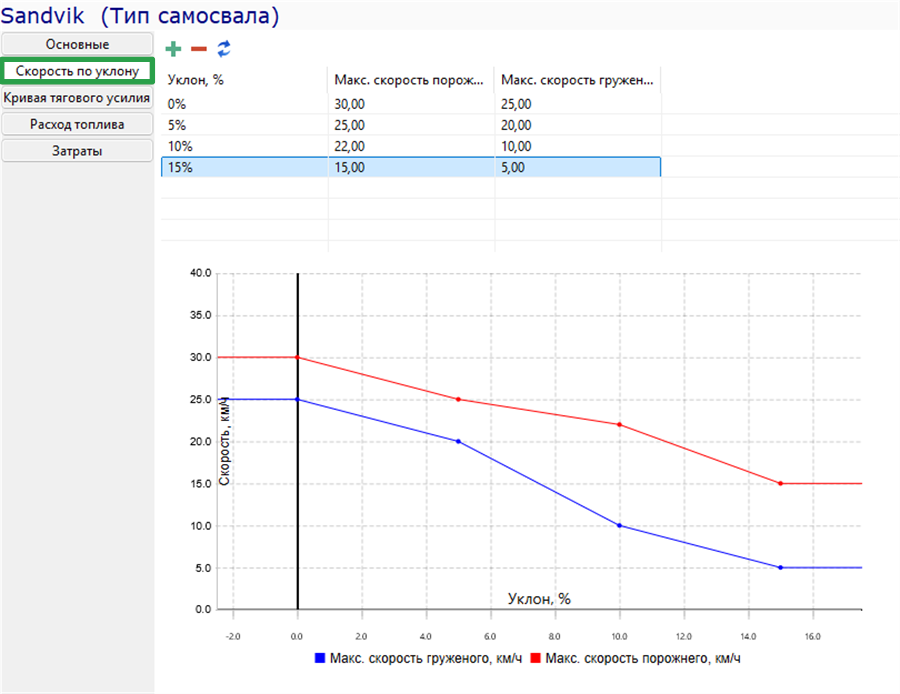The width and height of the screenshot is (900, 694).
Task: Click the blue legend swatch for груженого
Action: tap(320, 658)
